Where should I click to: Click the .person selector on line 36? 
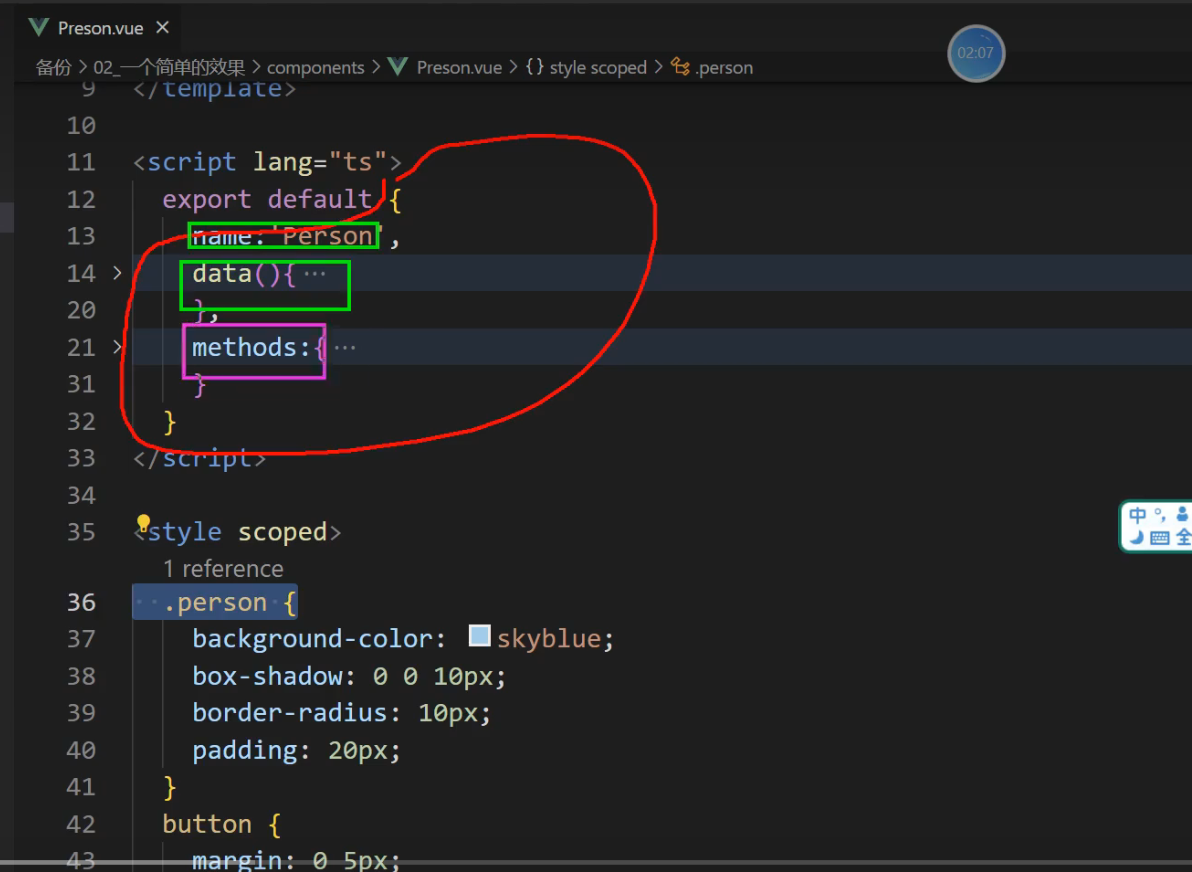click(214, 603)
